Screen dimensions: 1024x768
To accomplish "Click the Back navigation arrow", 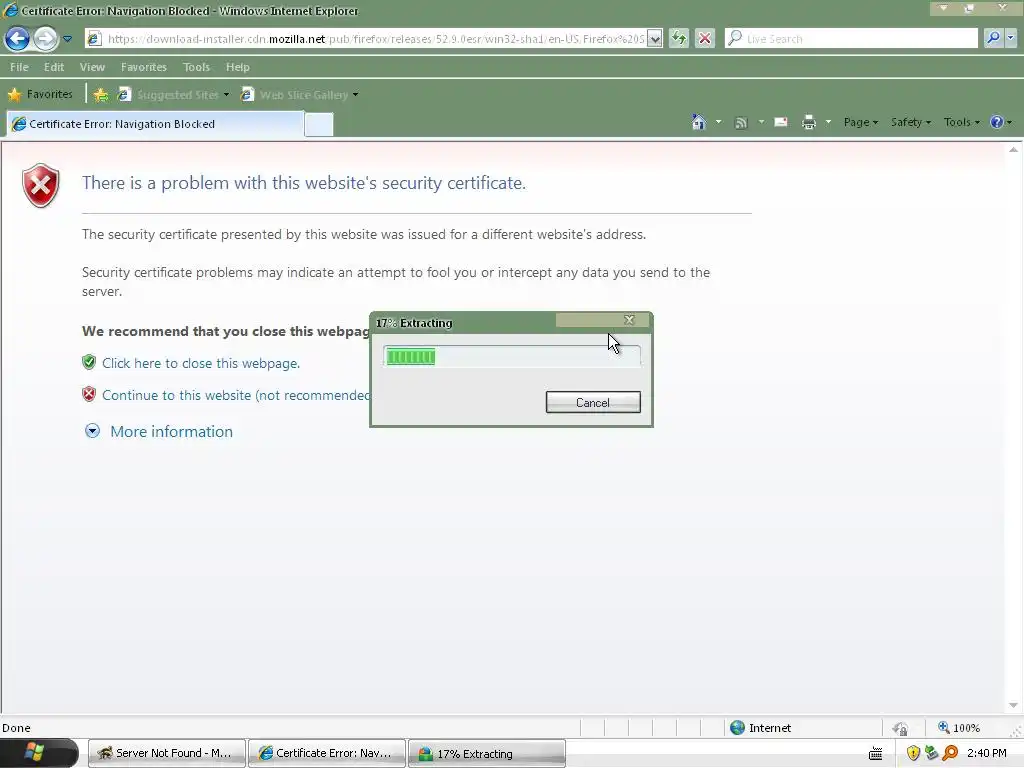I will (x=18, y=39).
